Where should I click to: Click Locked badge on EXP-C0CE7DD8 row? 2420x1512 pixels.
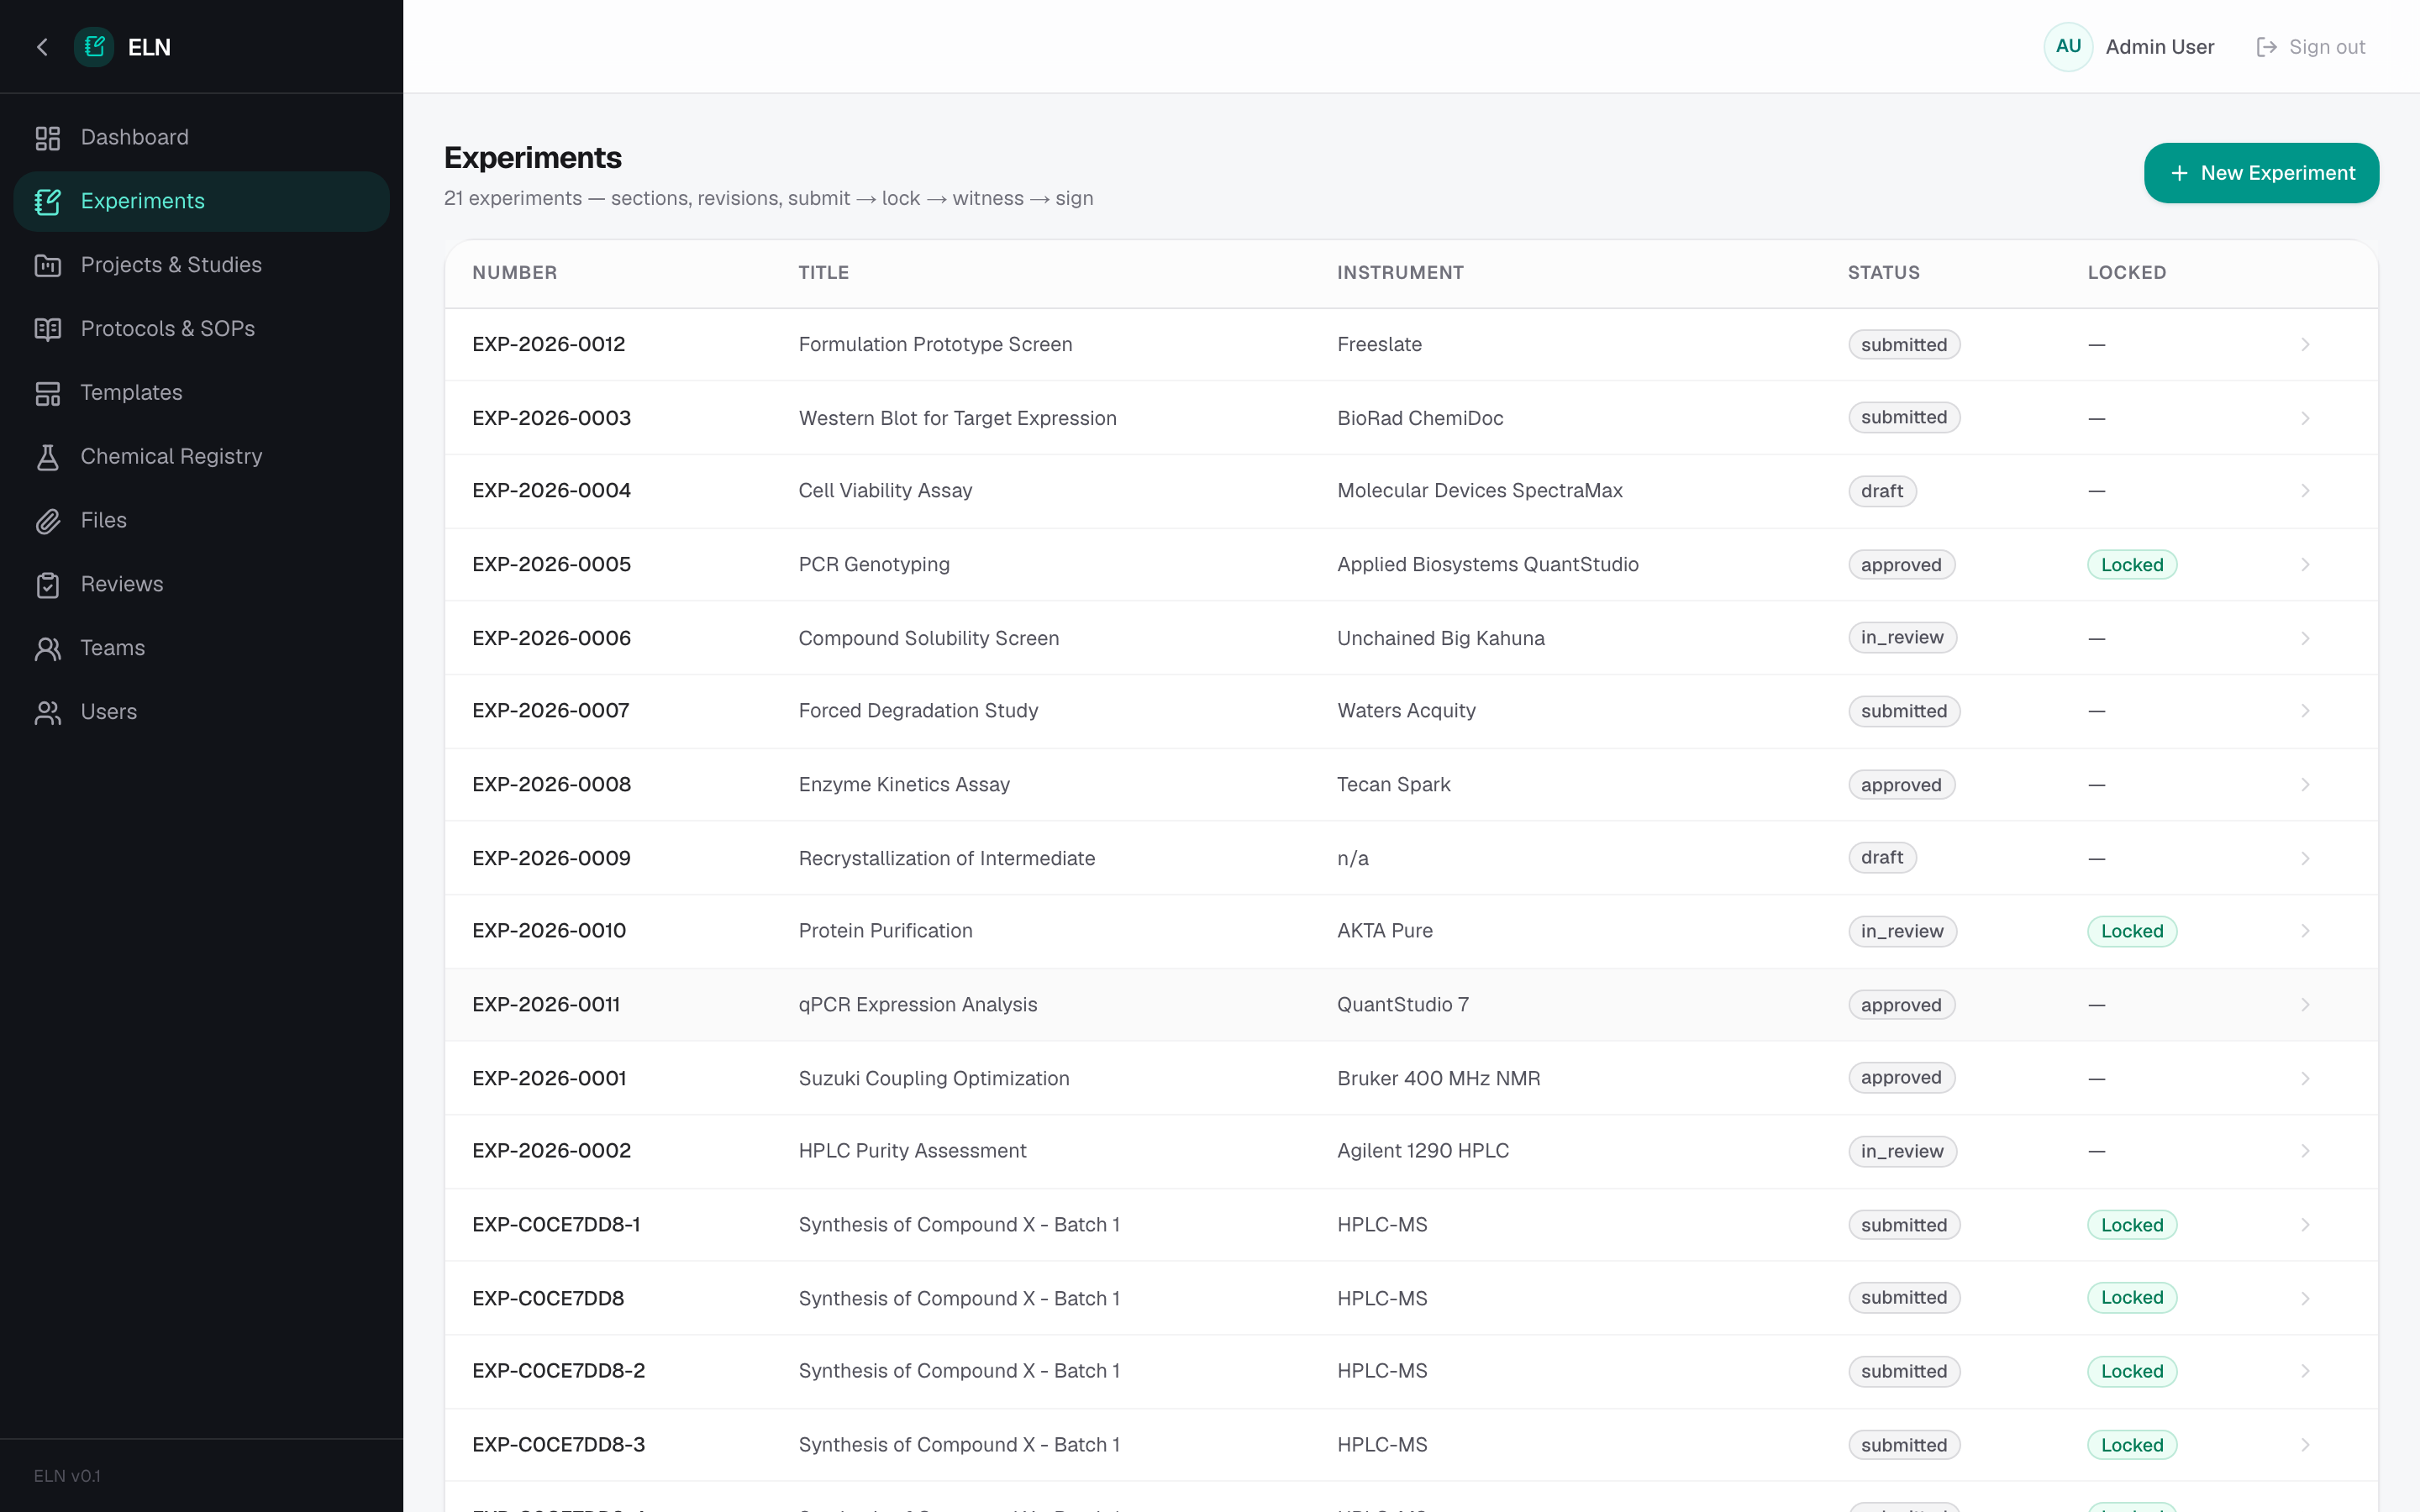(2131, 1298)
